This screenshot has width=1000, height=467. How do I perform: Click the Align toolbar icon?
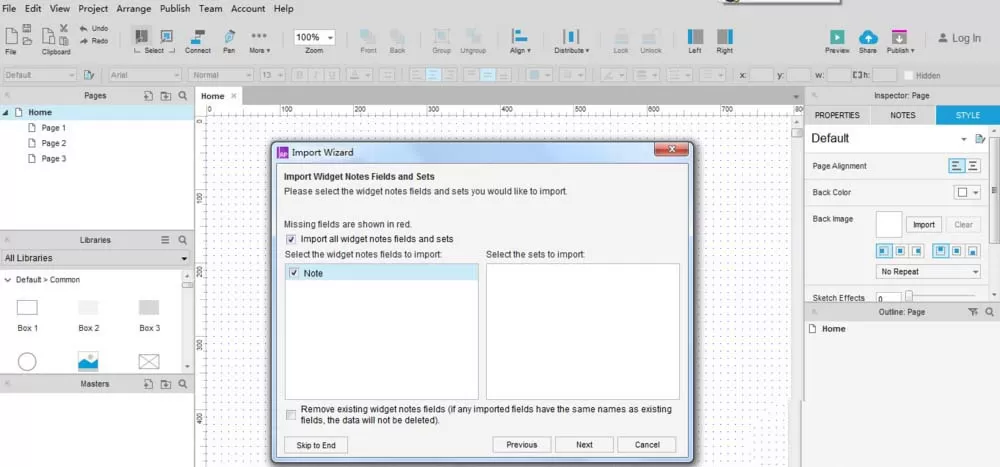[x=520, y=36]
